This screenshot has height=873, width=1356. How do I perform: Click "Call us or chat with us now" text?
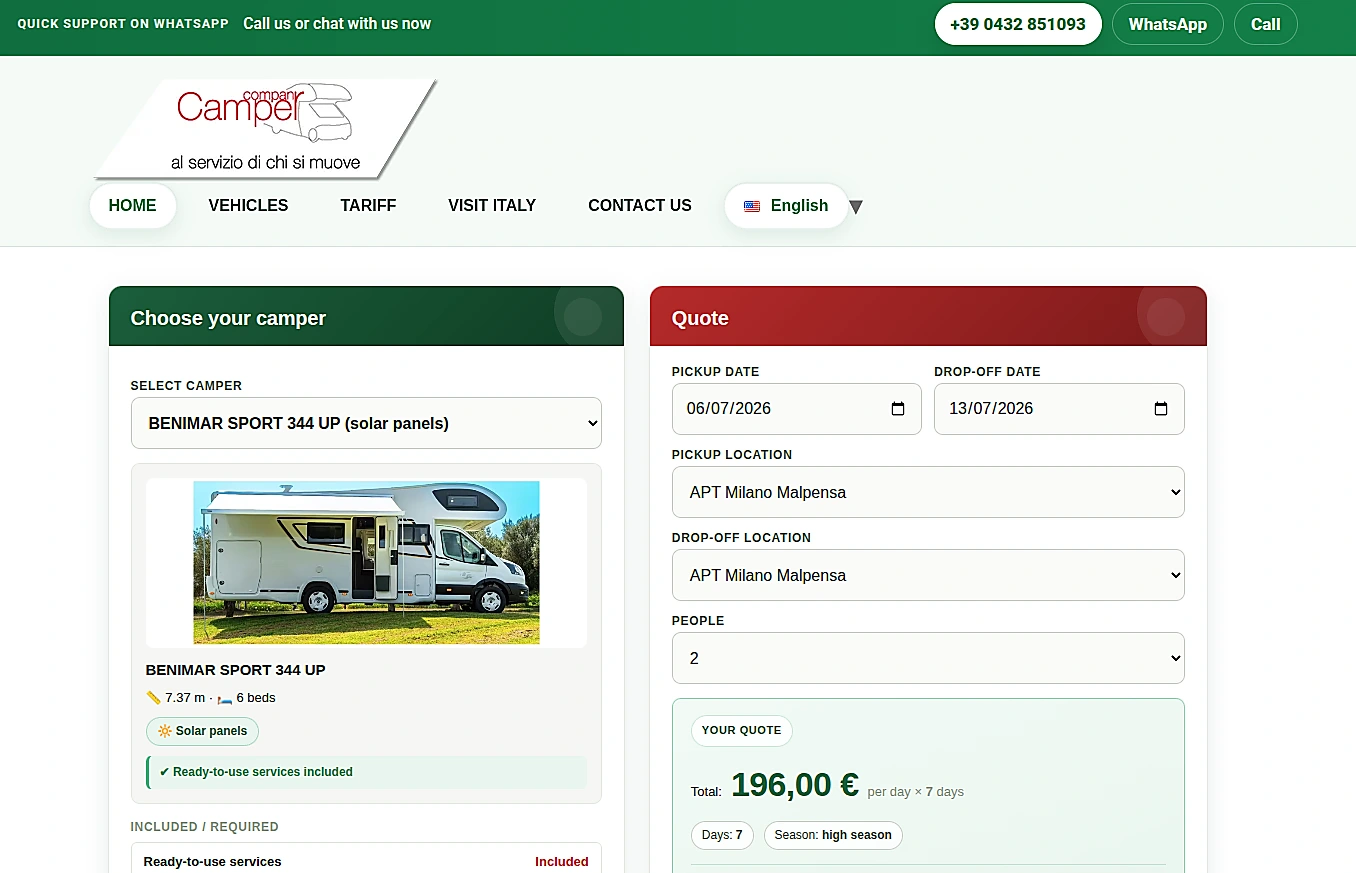337,24
